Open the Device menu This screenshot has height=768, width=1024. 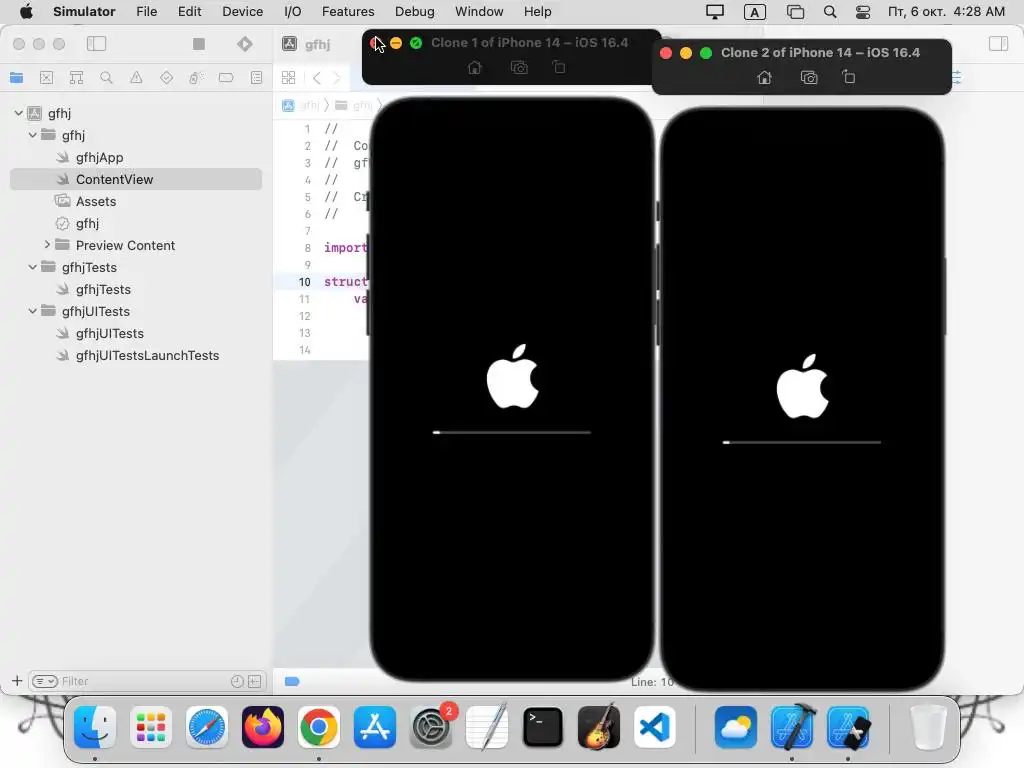242,12
